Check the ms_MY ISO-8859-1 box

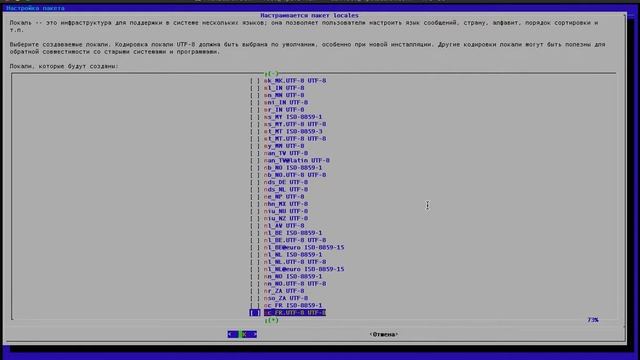(255, 117)
